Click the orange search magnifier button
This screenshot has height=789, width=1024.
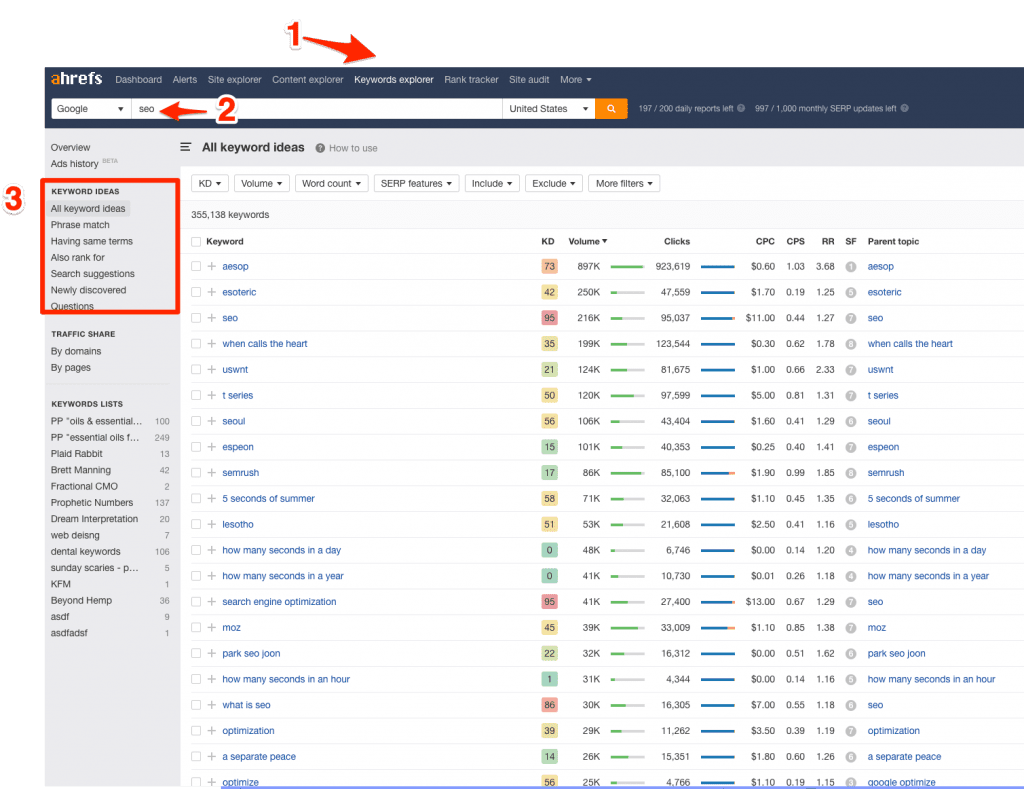coord(611,108)
